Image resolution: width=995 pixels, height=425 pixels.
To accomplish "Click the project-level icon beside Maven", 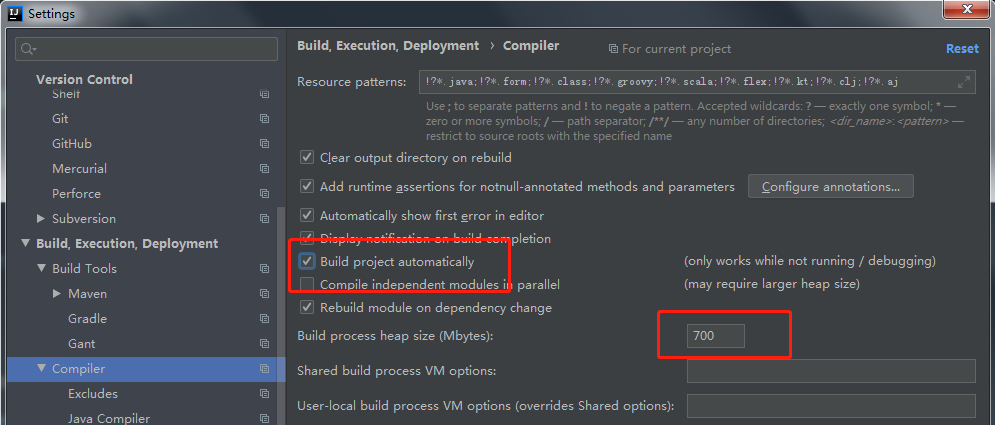I will pos(264,294).
